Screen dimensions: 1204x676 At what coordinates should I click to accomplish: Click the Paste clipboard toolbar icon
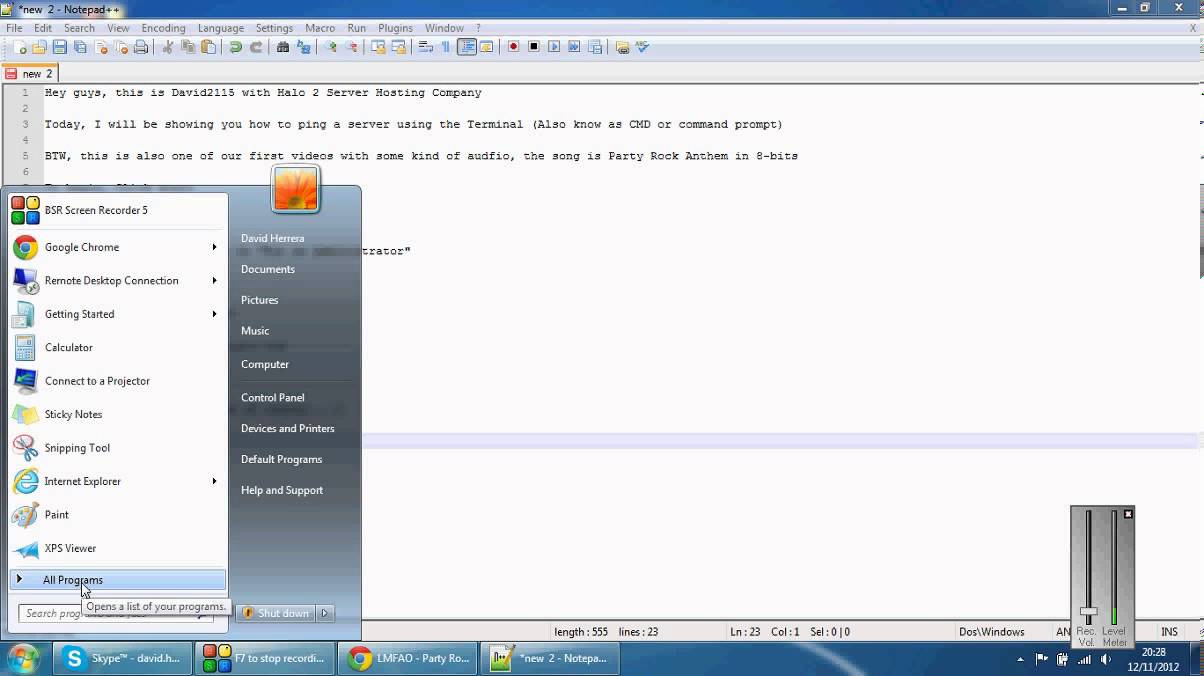tap(208, 47)
